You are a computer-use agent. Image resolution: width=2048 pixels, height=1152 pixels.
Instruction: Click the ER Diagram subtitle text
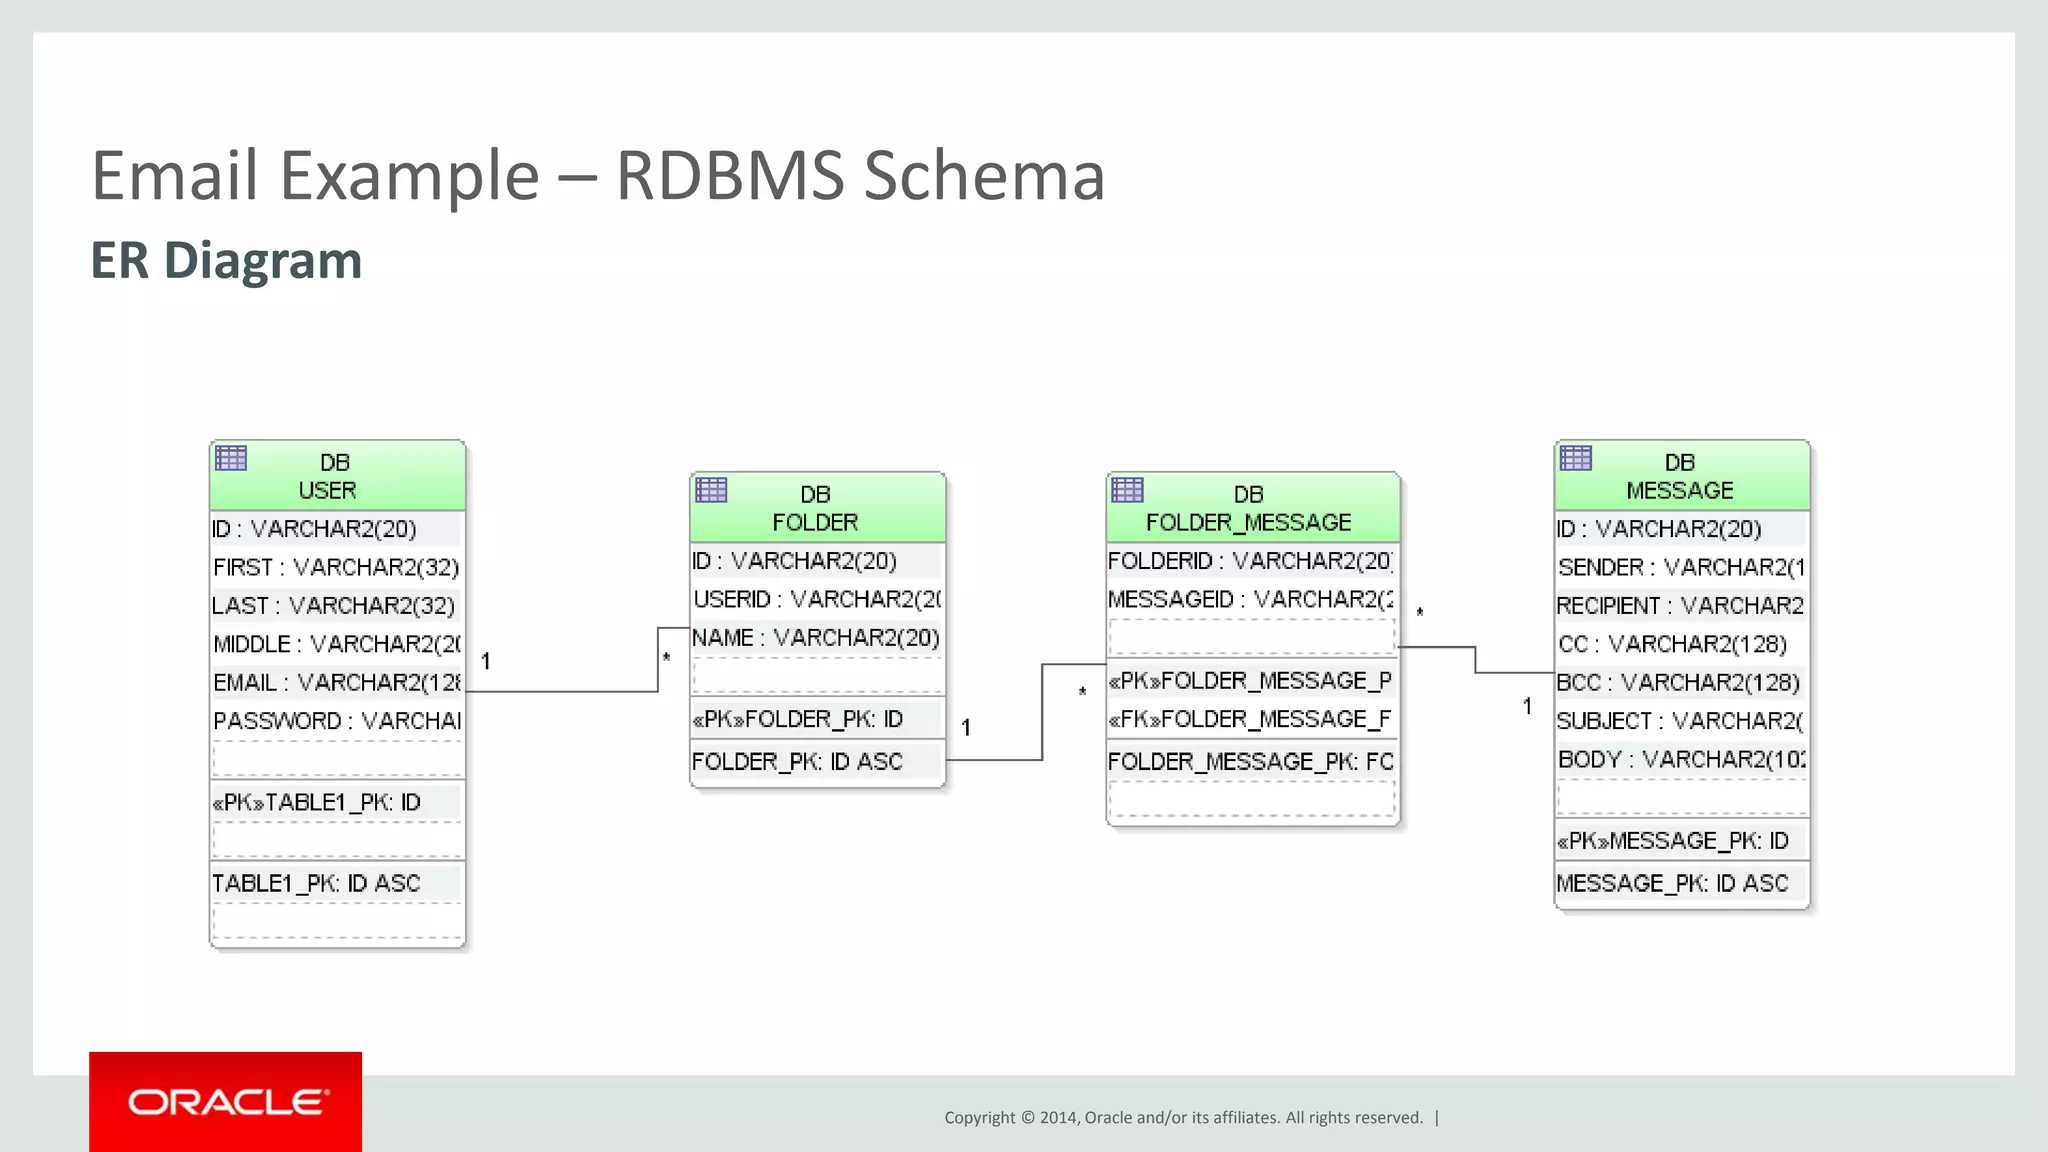tap(226, 260)
